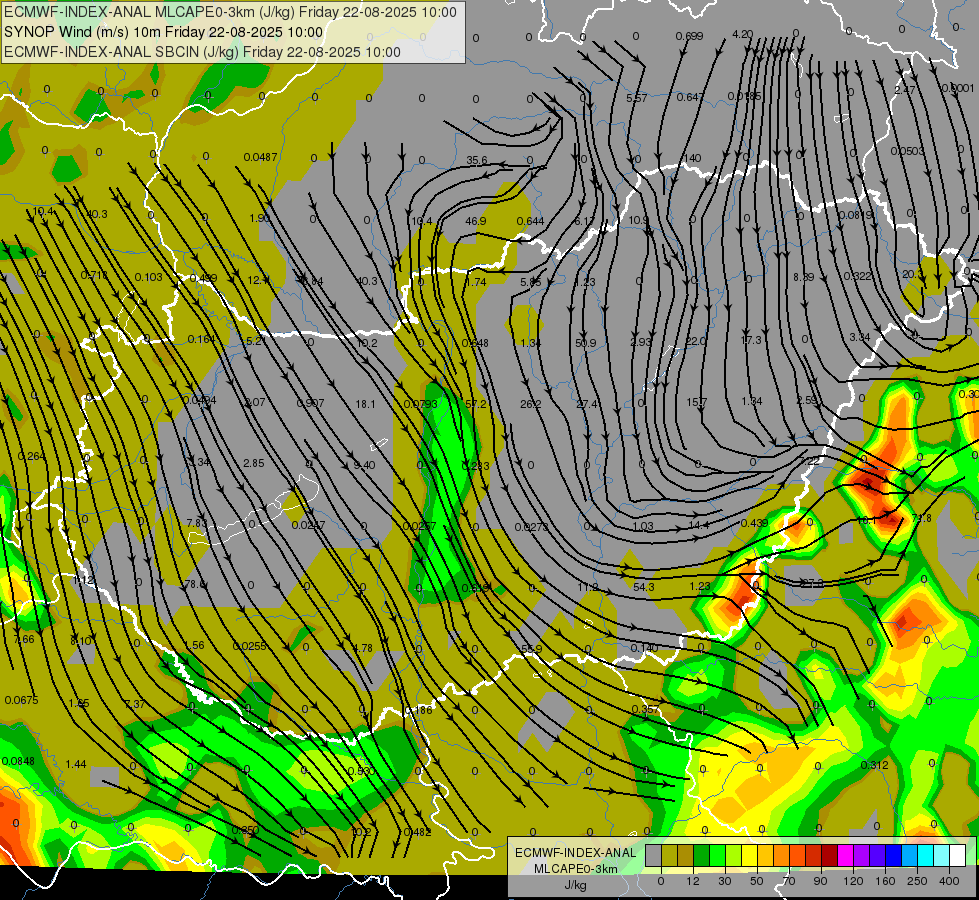This screenshot has height=900, width=979.
Task: Click the map value 57.2
Action: (x=476, y=404)
